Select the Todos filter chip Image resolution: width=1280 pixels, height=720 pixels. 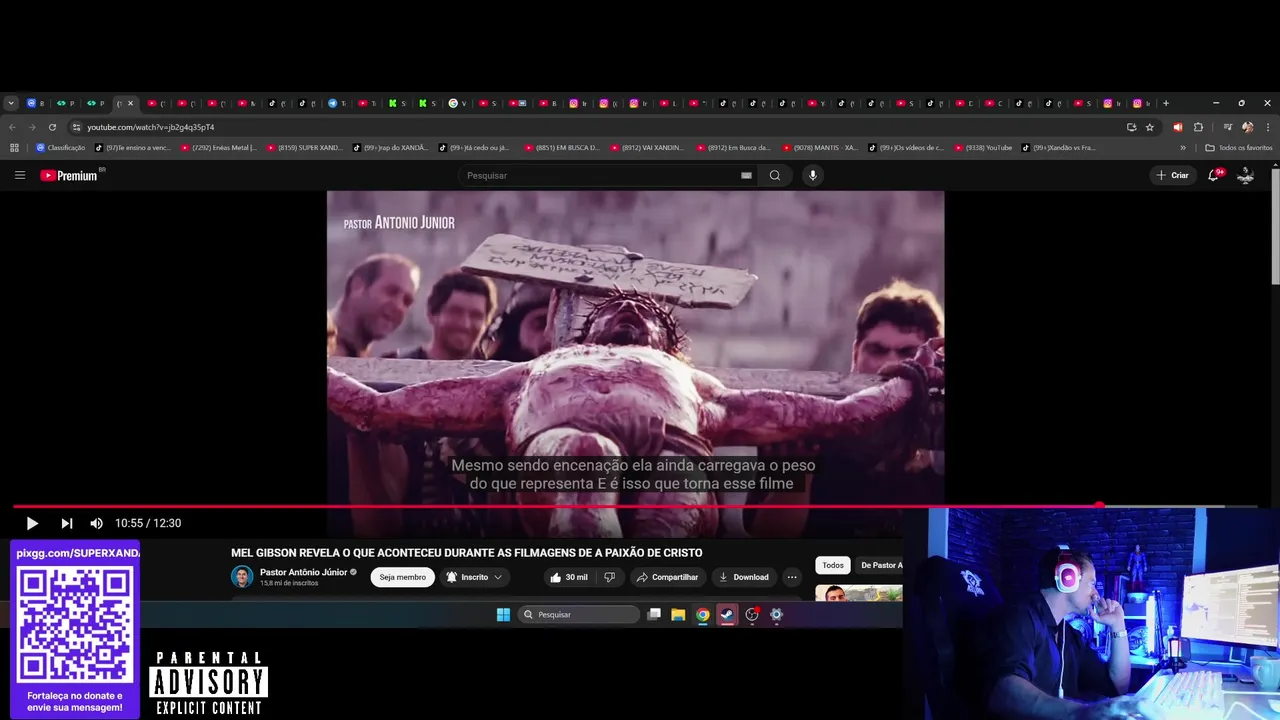[x=833, y=565]
